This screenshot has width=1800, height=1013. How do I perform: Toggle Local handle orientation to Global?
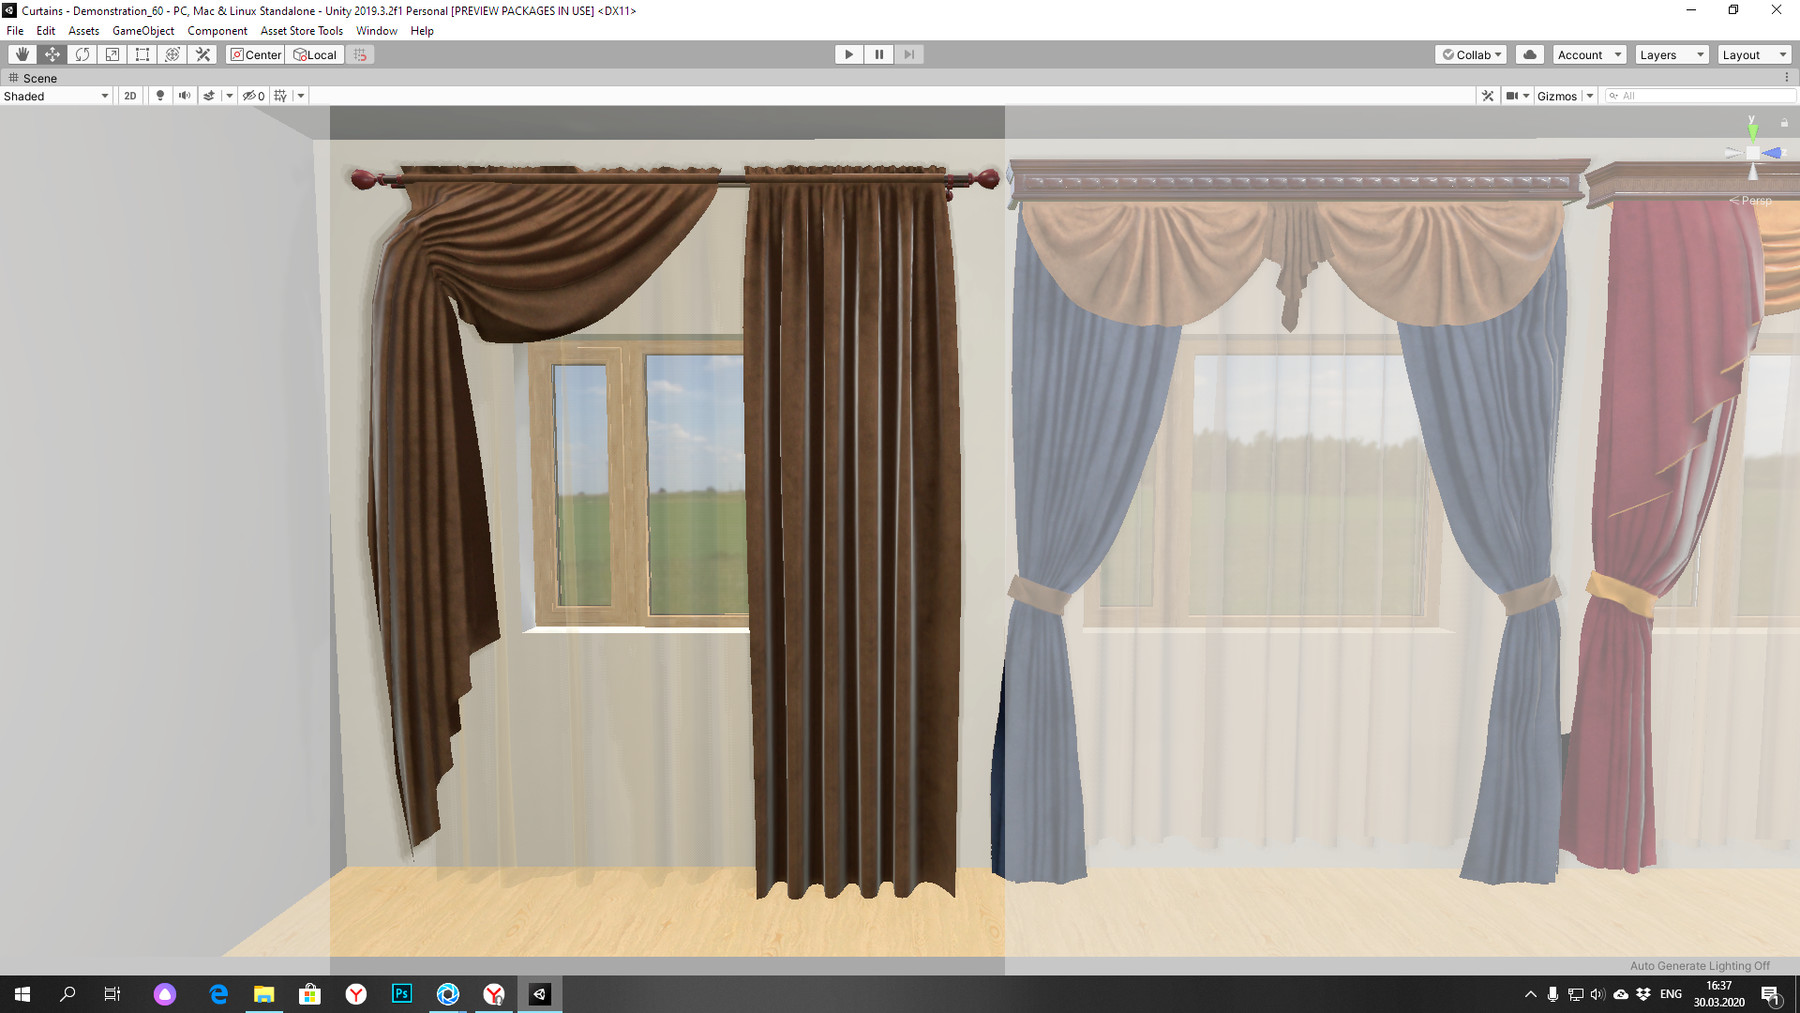click(315, 54)
